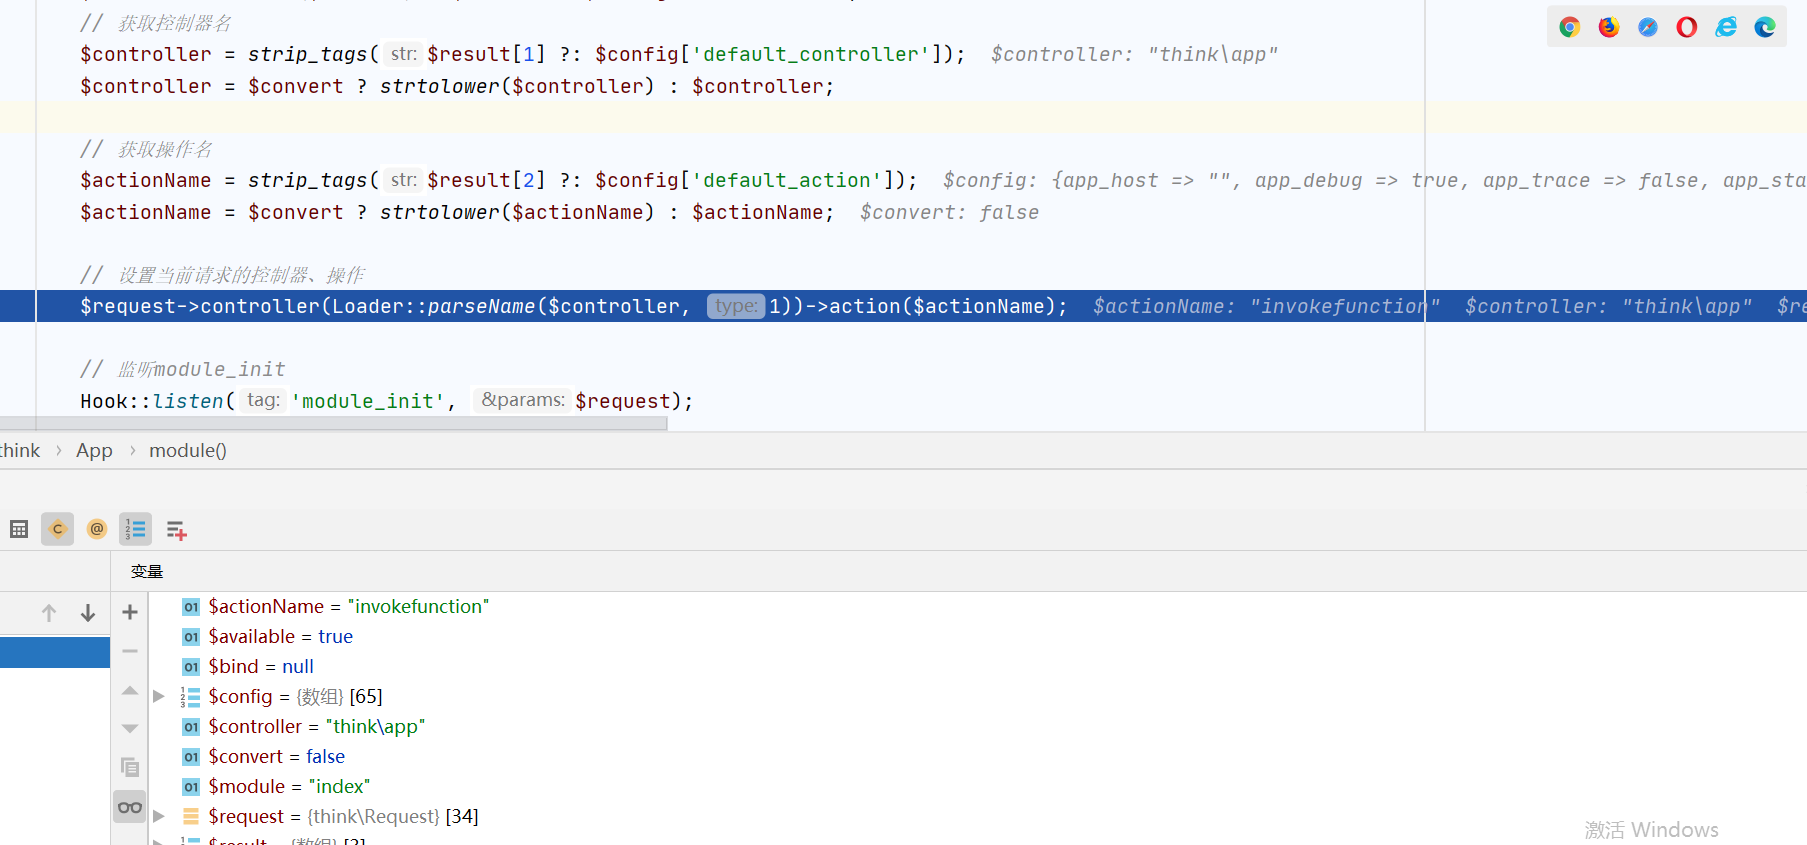Select next frame down arrow
Image resolution: width=1807 pixels, height=845 pixels.
coord(88,613)
